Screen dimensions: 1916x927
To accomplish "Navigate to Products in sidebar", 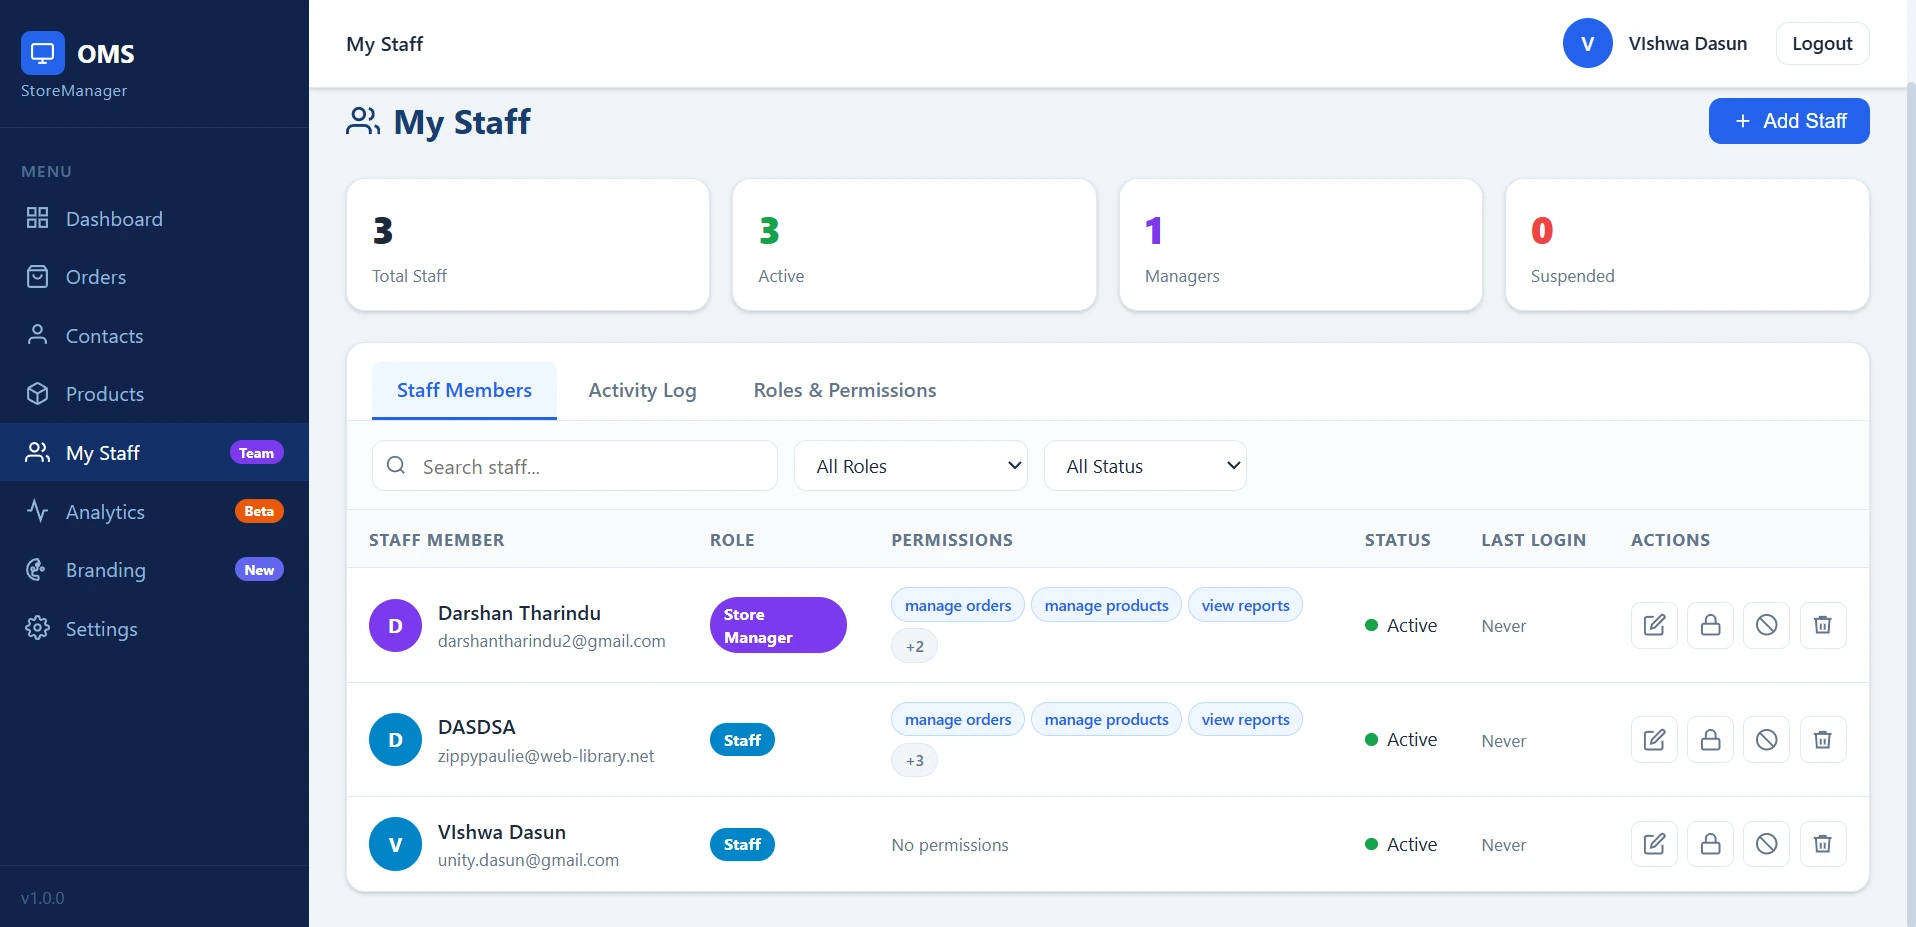I will tap(154, 394).
